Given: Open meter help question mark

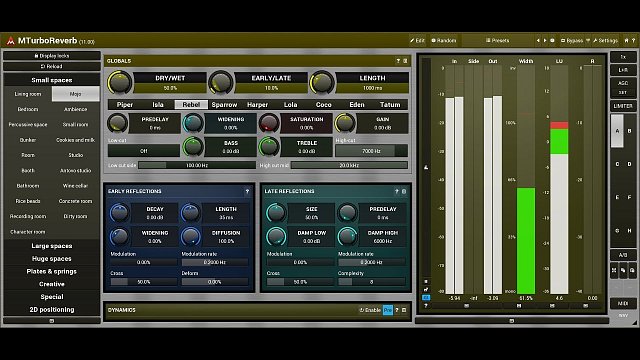Looking at the screenshot, I should pos(426,305).
